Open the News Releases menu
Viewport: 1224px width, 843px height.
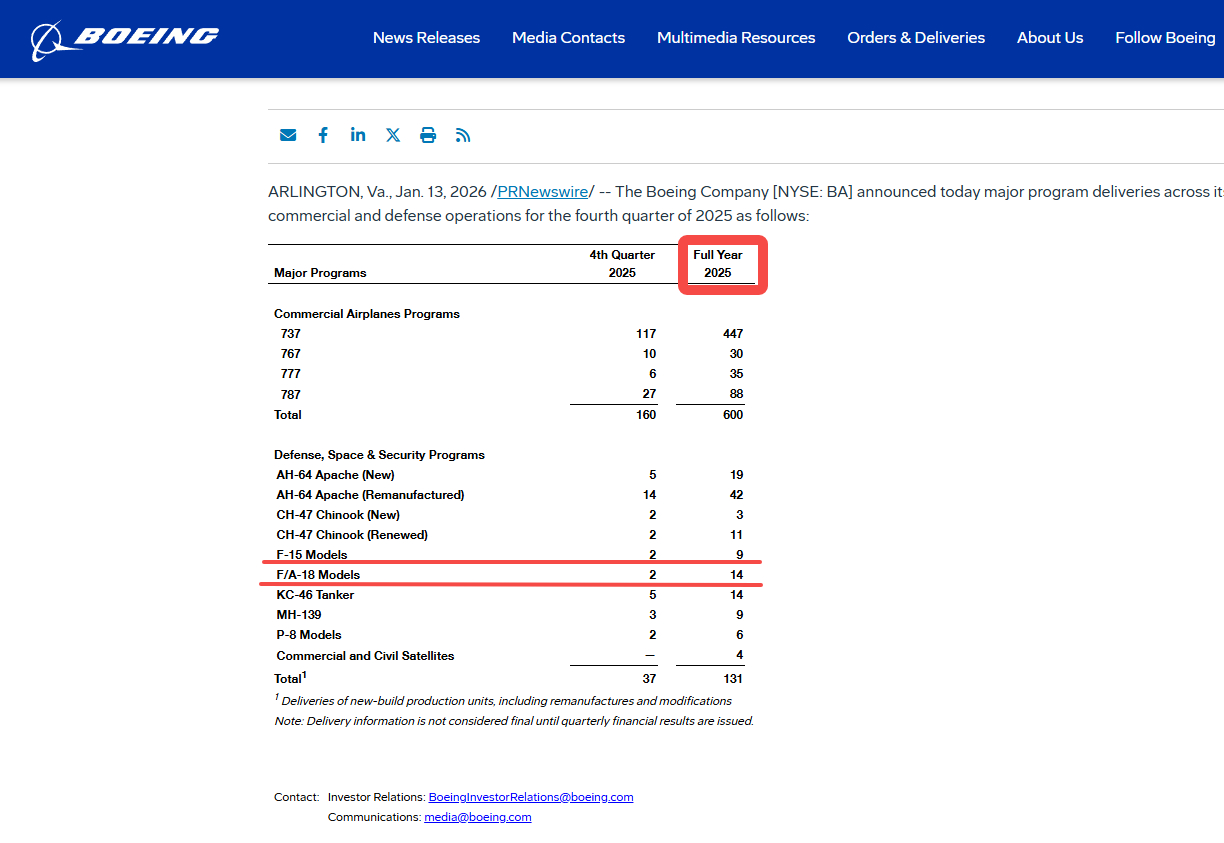[426, 38]
